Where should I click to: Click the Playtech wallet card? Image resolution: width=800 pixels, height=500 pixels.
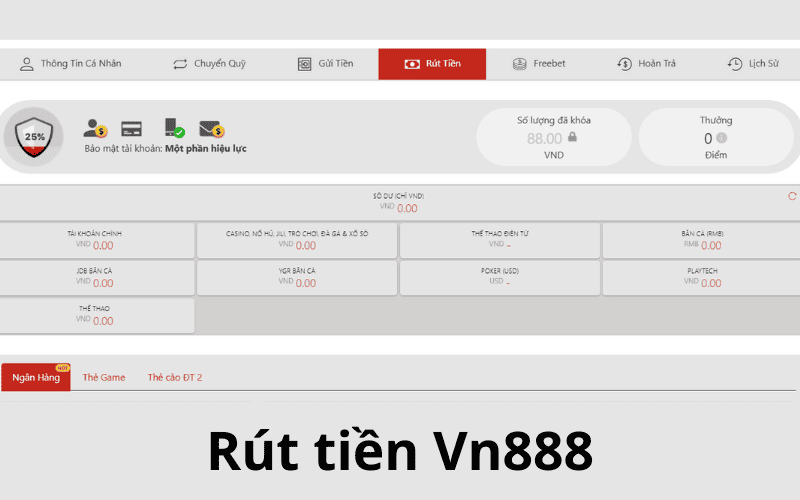coord(702,278)
